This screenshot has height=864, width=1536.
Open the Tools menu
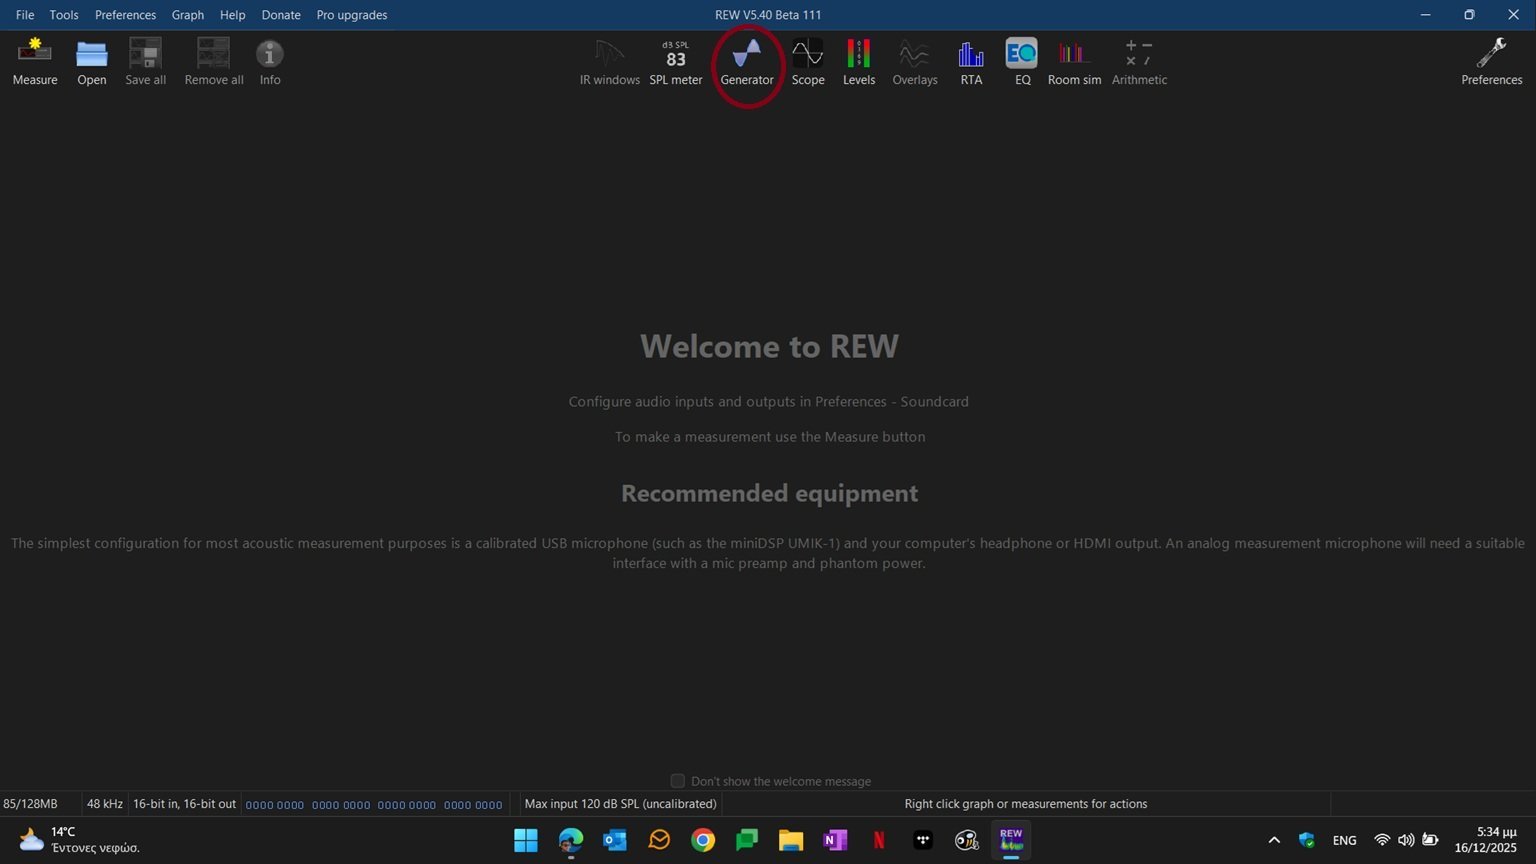[64, 15]
